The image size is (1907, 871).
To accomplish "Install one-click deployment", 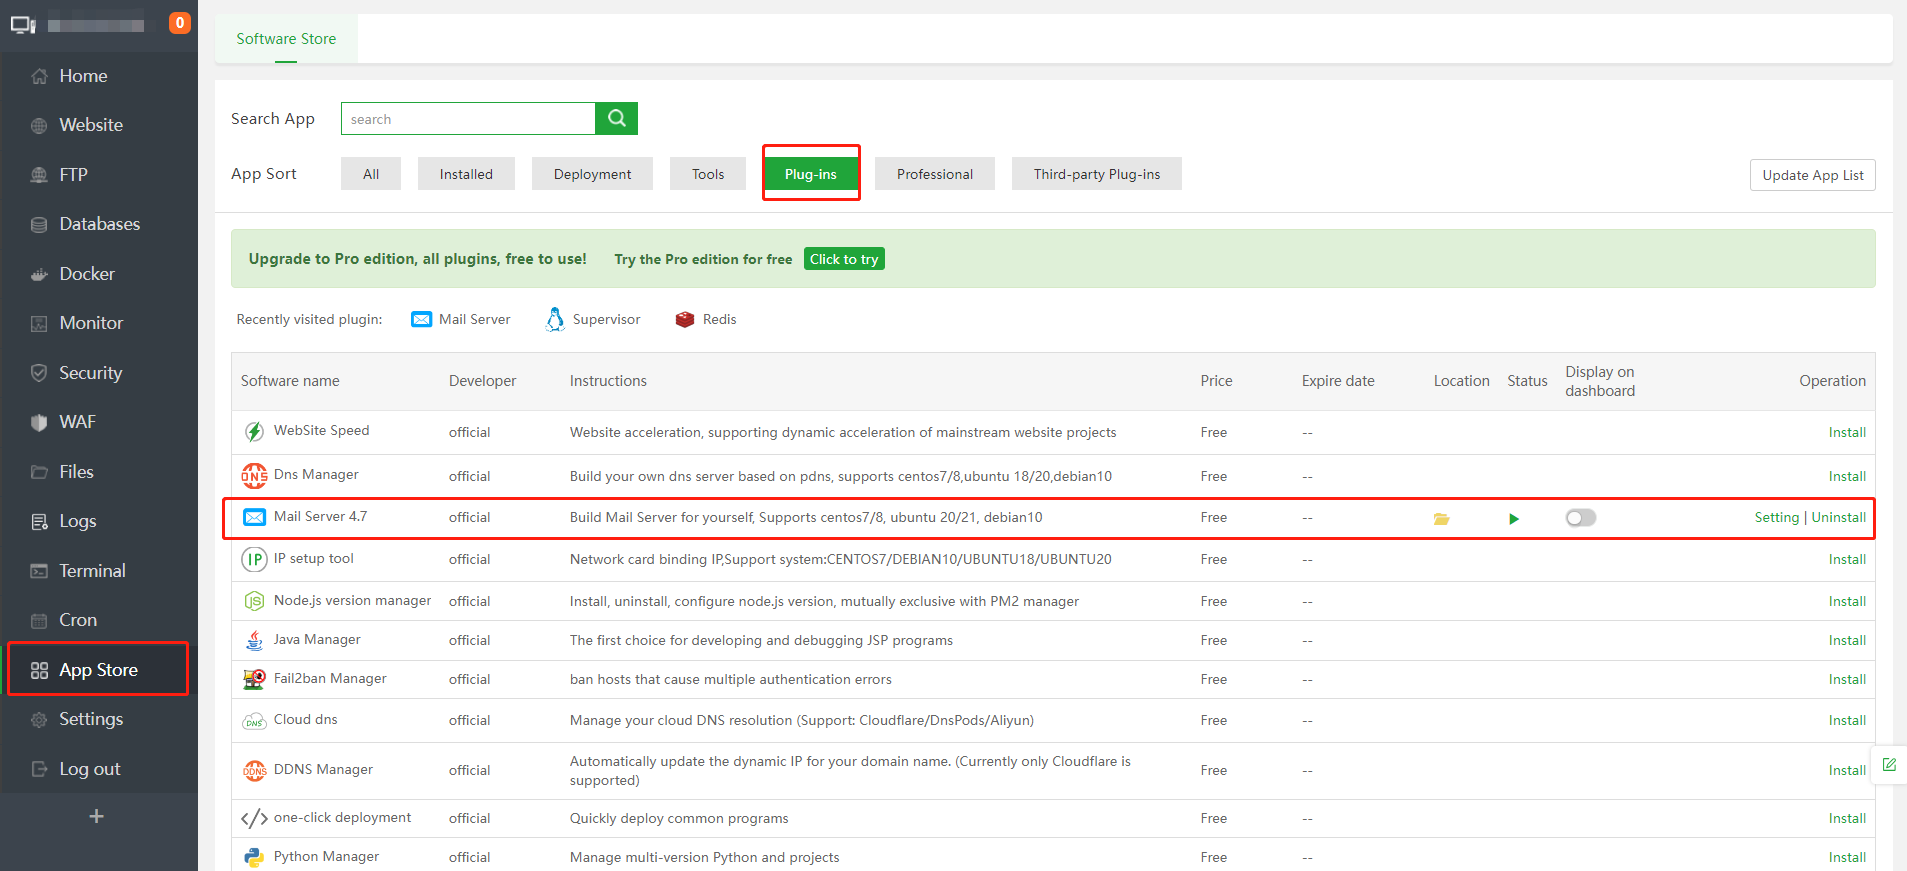I will 1847,818.
